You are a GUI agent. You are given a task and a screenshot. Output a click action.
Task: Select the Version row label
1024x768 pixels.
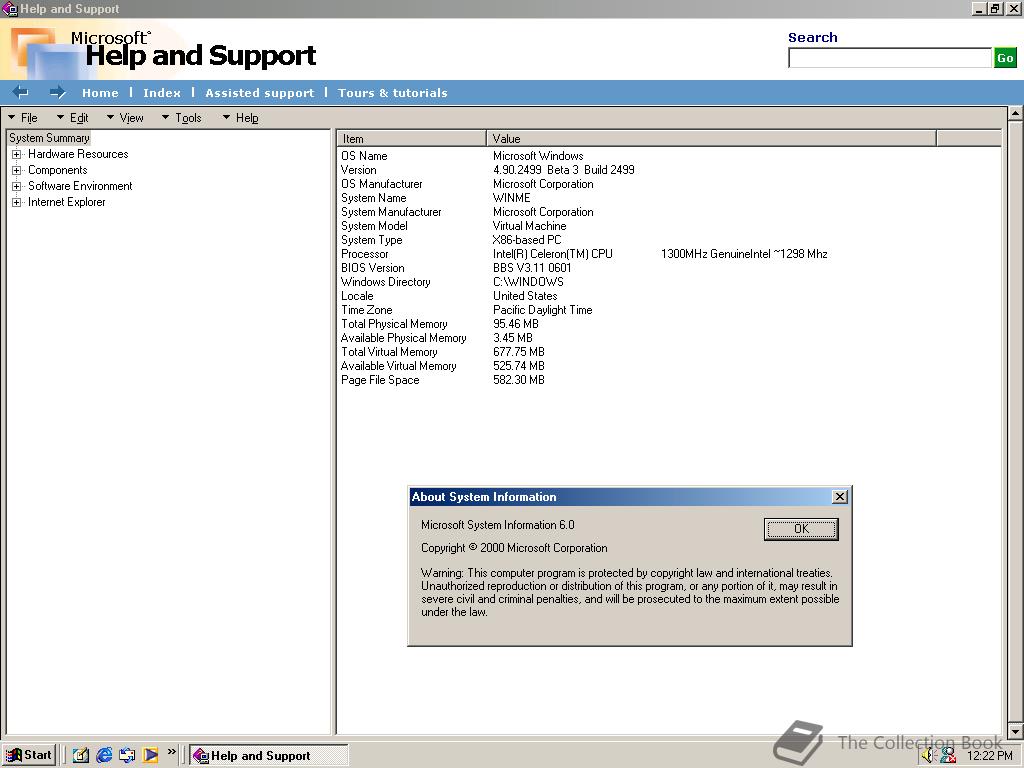pyautogui.click(x=359, y=170)
